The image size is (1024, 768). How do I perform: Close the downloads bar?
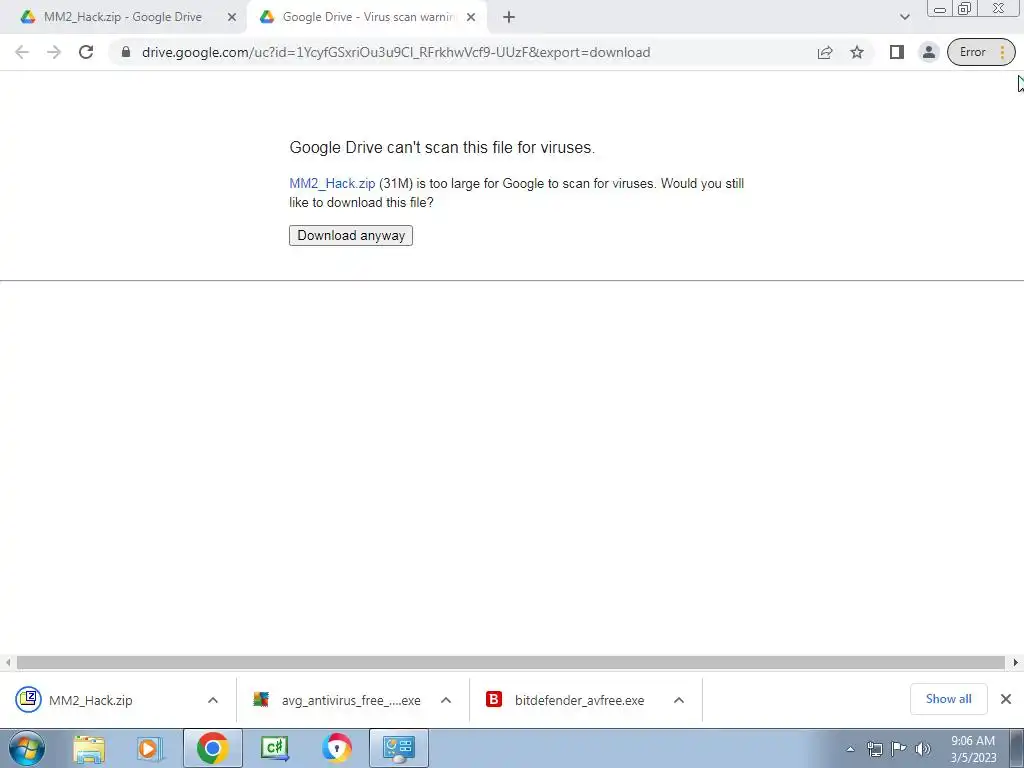tap(1006, 699)
